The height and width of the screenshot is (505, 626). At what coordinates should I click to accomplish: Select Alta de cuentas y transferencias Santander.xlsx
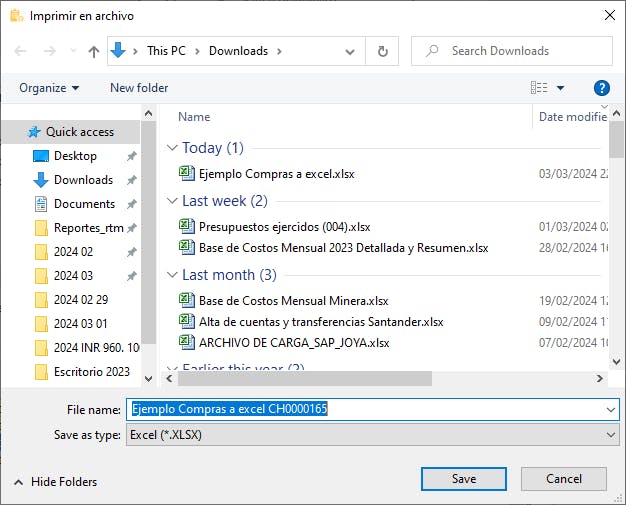(x=321, y=322)
